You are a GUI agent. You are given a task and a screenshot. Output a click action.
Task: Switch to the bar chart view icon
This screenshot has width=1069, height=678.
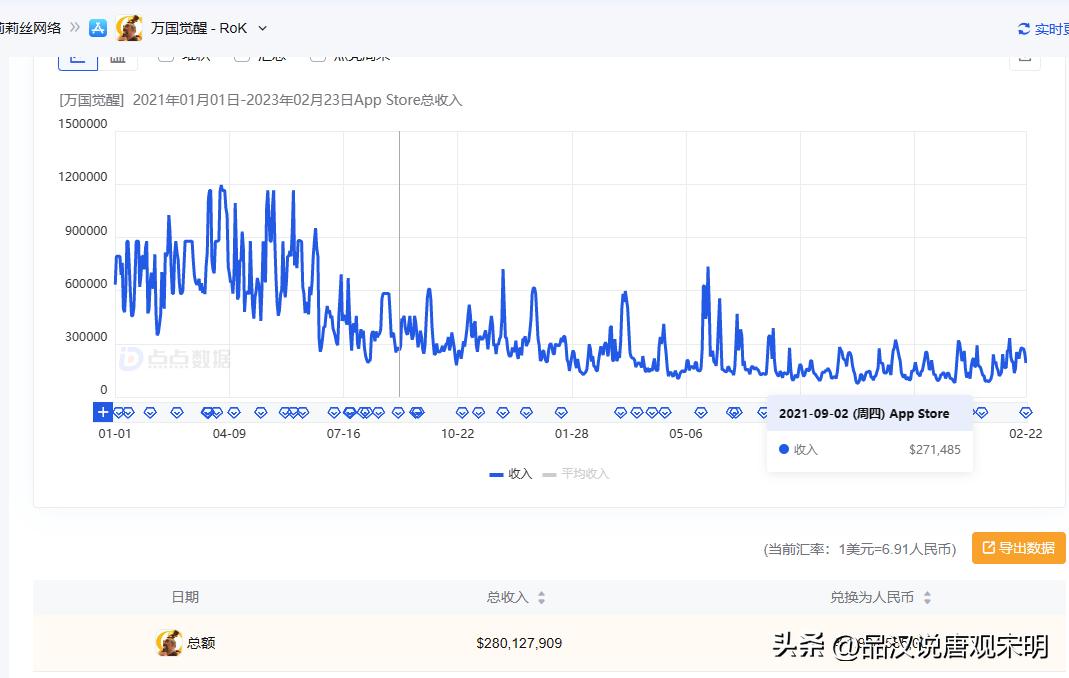(x=118, y=57)
